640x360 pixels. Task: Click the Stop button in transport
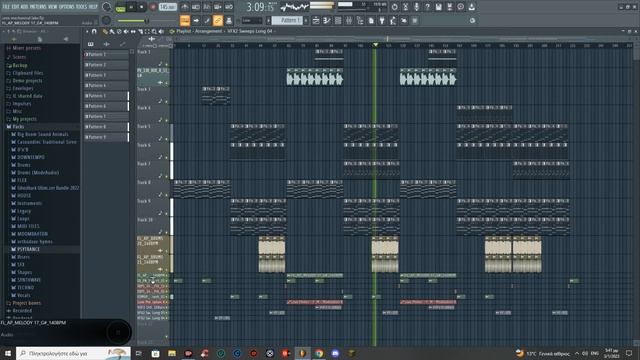click(142, 7)
